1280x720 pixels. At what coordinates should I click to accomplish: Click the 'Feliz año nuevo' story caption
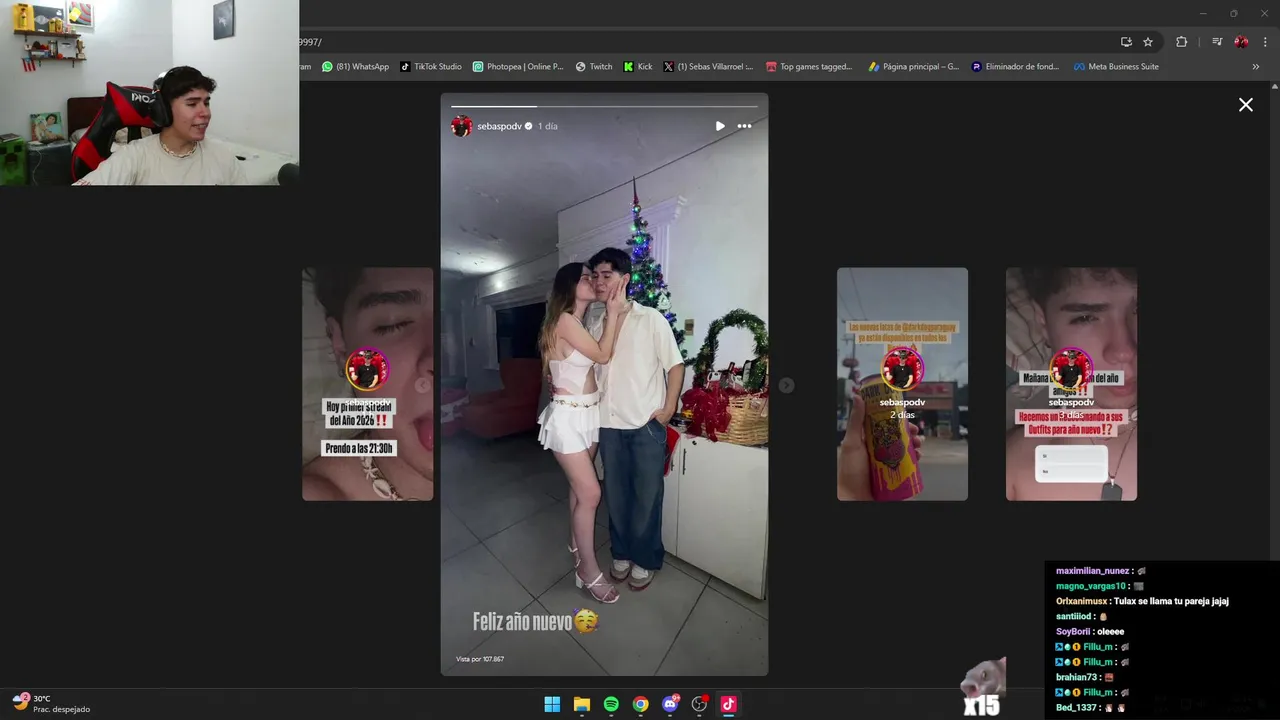535,622
